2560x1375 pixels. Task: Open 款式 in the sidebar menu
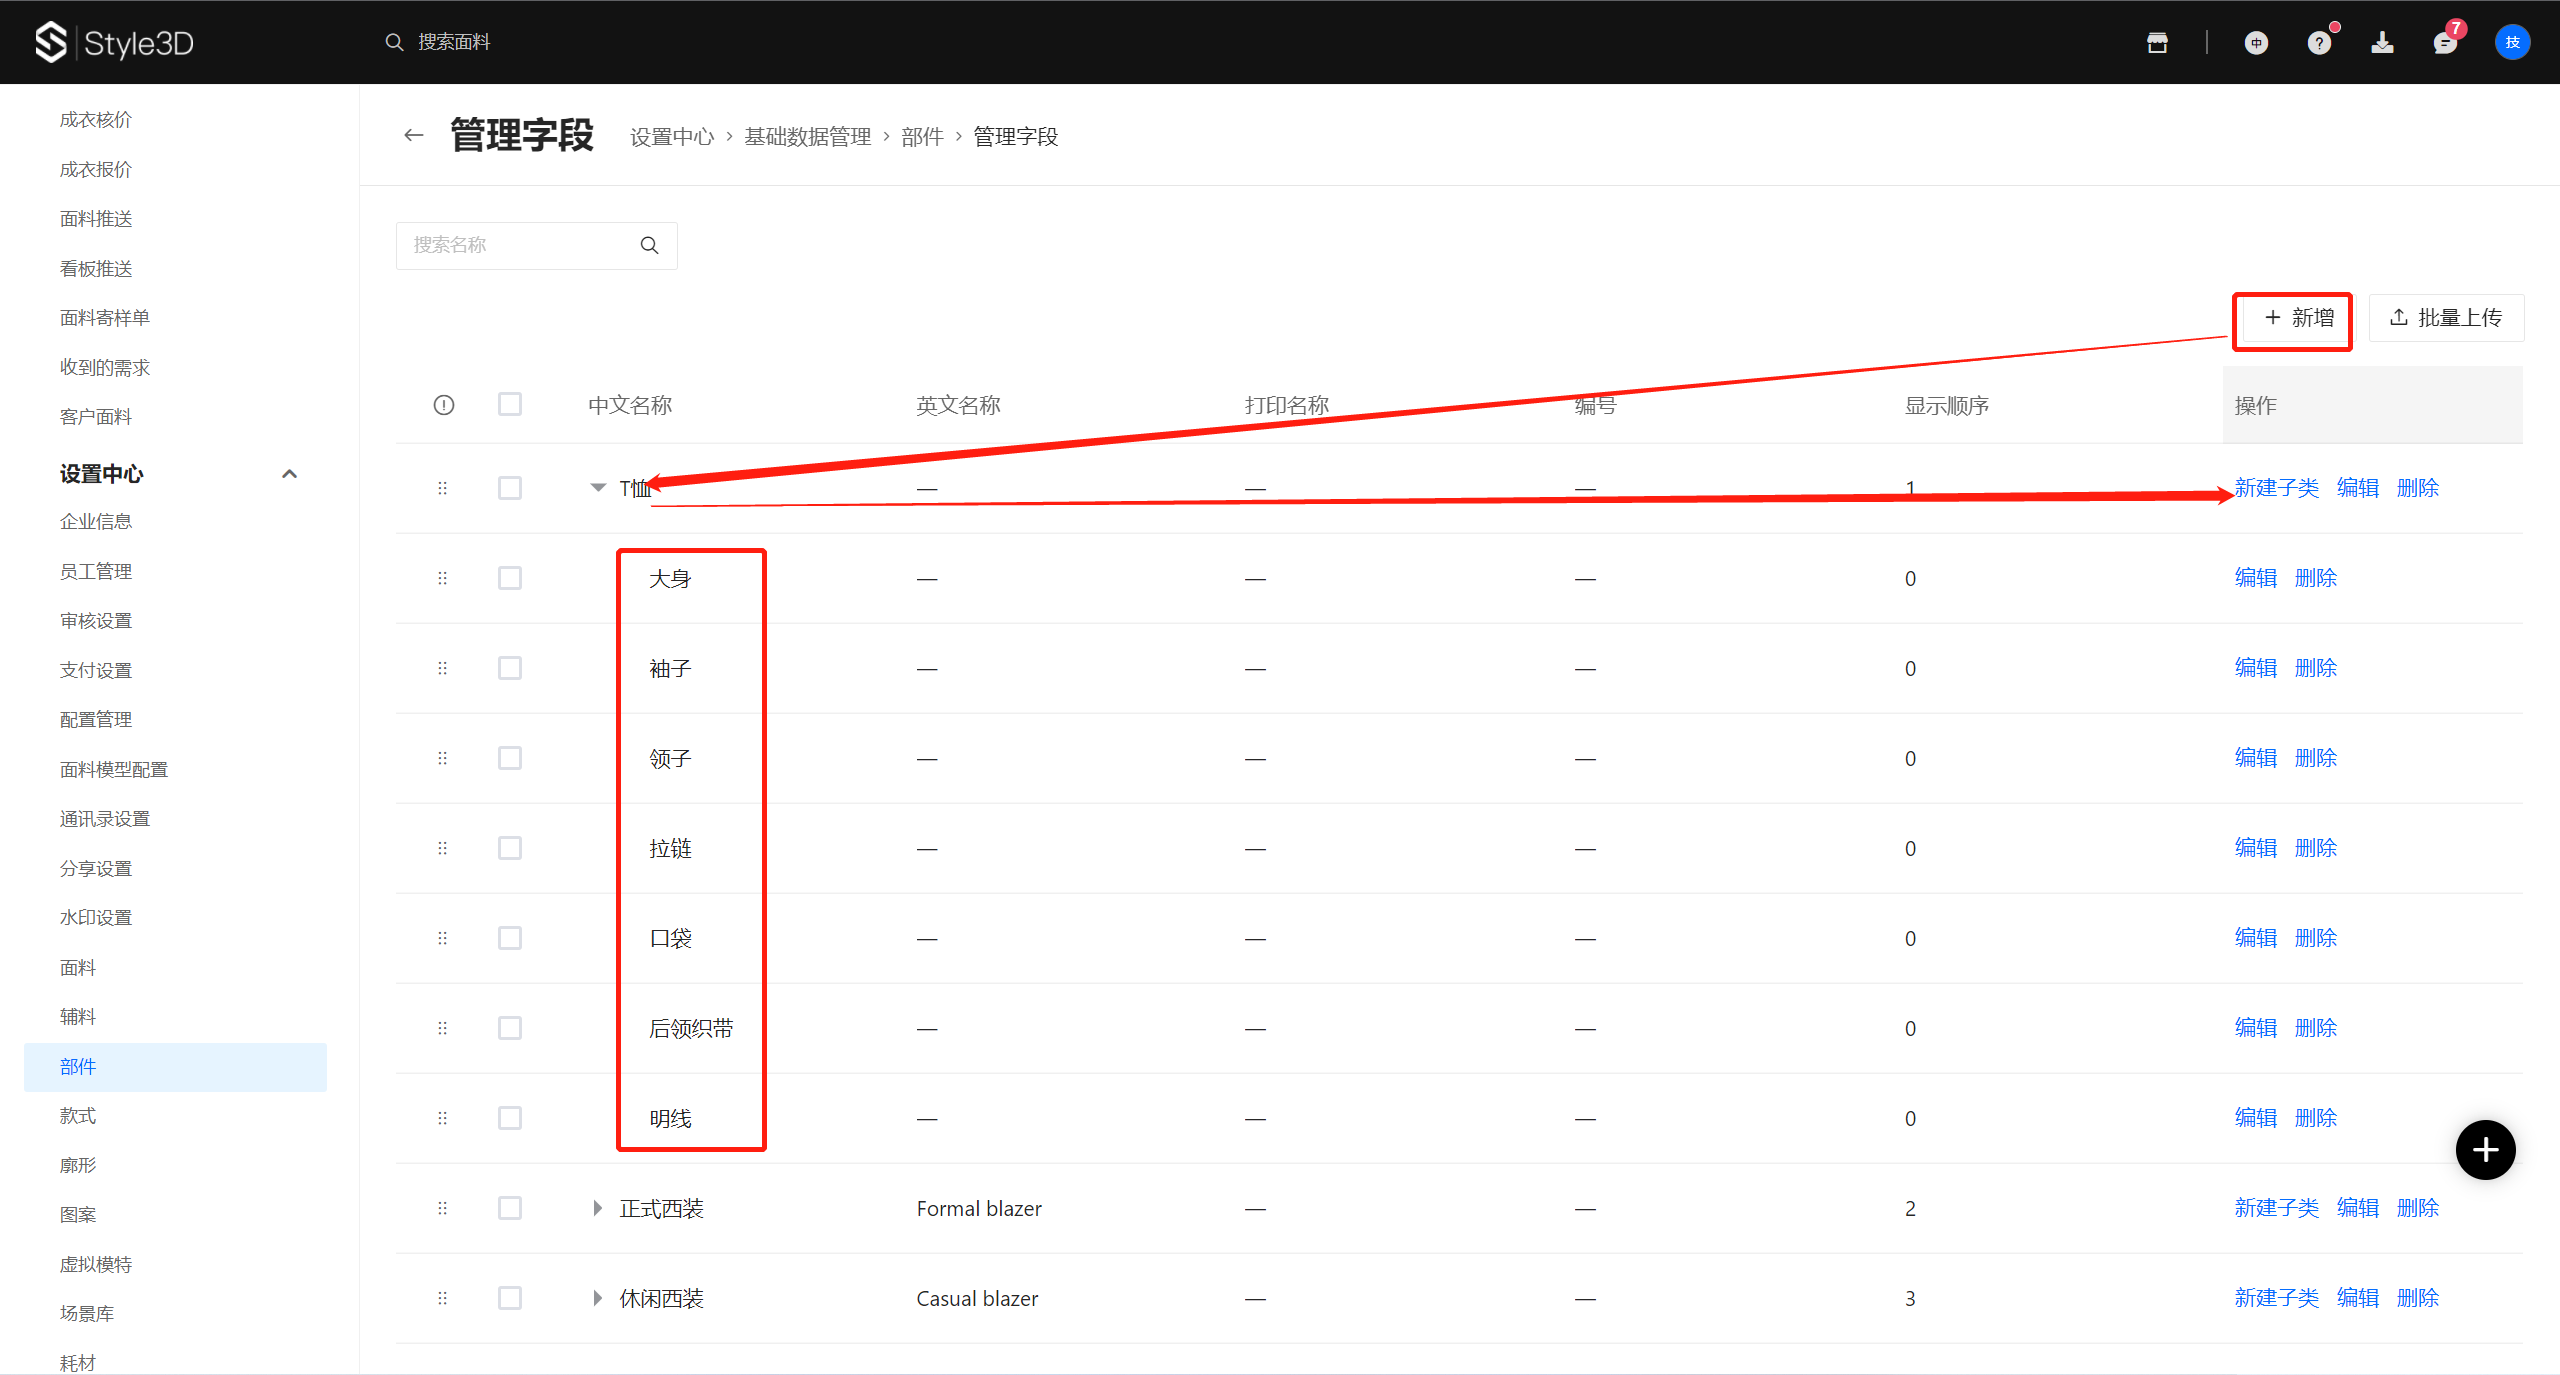pos(78,1116)
